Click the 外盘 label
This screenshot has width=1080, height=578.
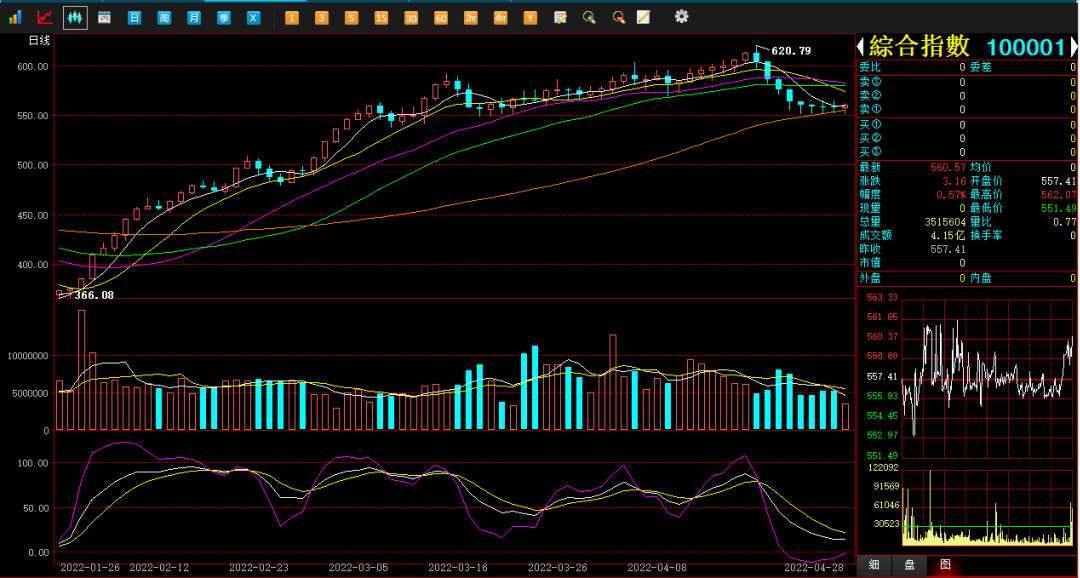coord(869,278)
